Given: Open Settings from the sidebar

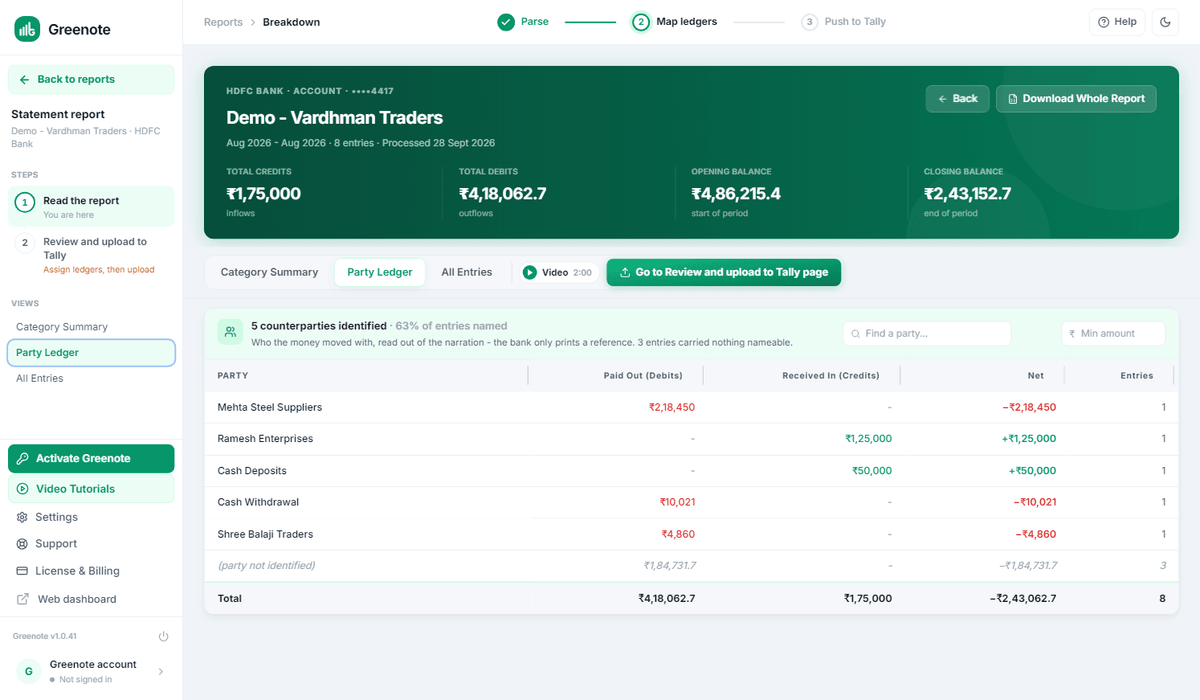Looking at the screenshot, I should pyautogui.click(x=91, y=517).
